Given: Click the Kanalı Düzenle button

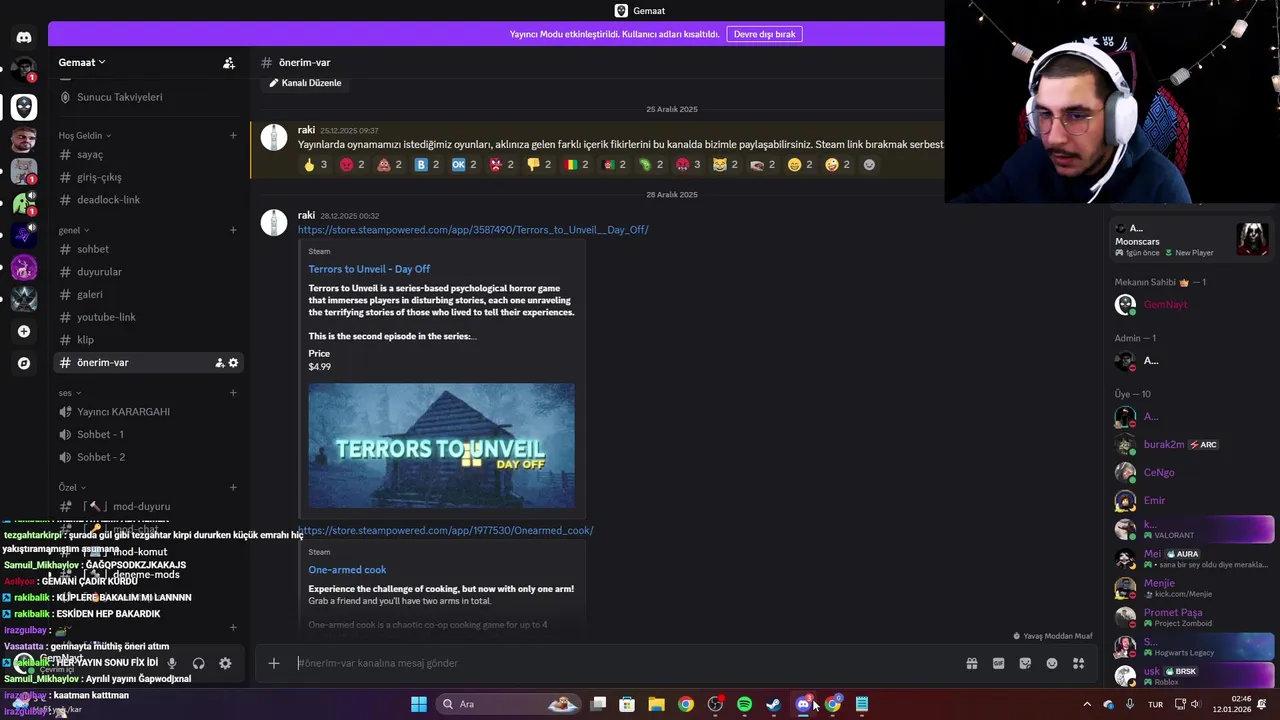Looking at the screenshot, I should tap(305, 83).
